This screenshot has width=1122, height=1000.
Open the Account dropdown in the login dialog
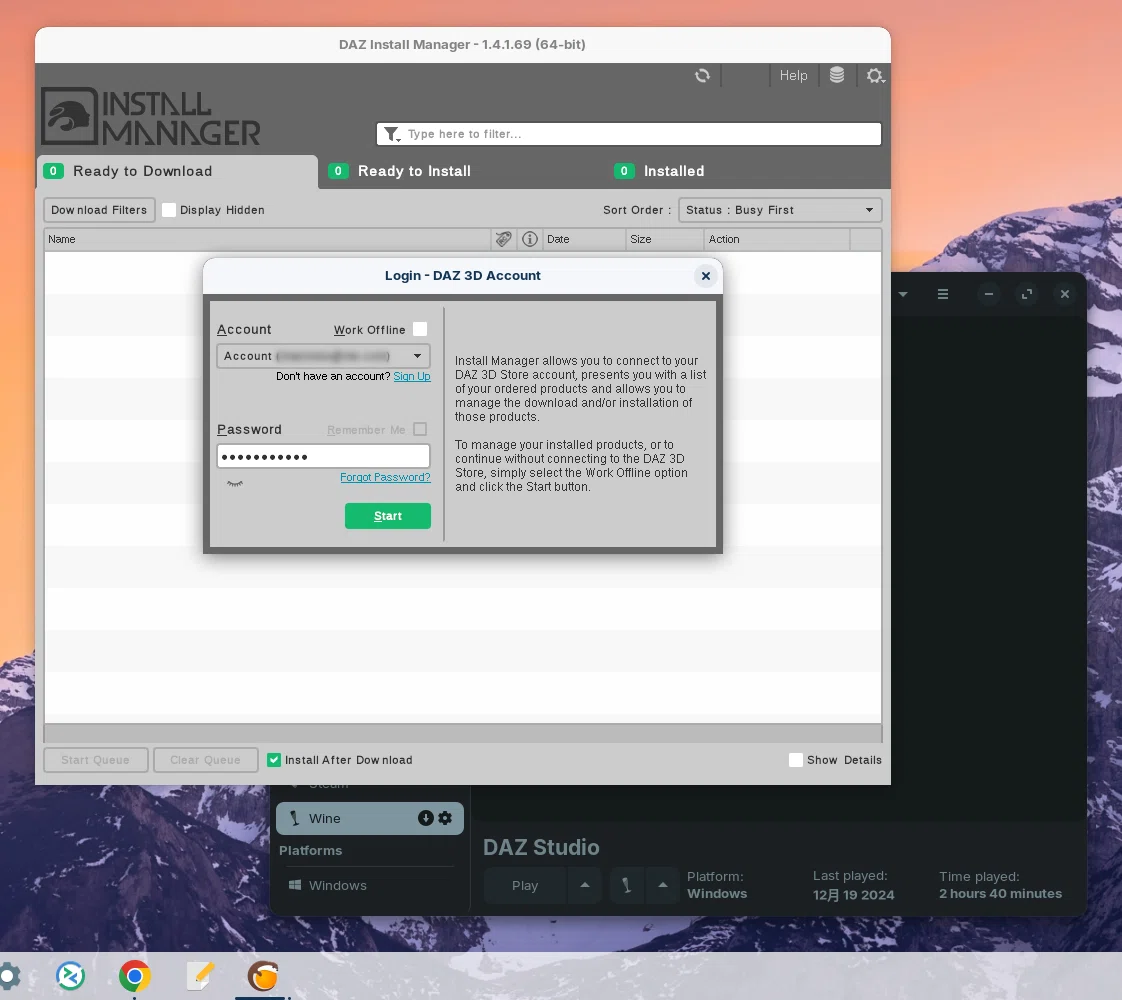point(323,356)
